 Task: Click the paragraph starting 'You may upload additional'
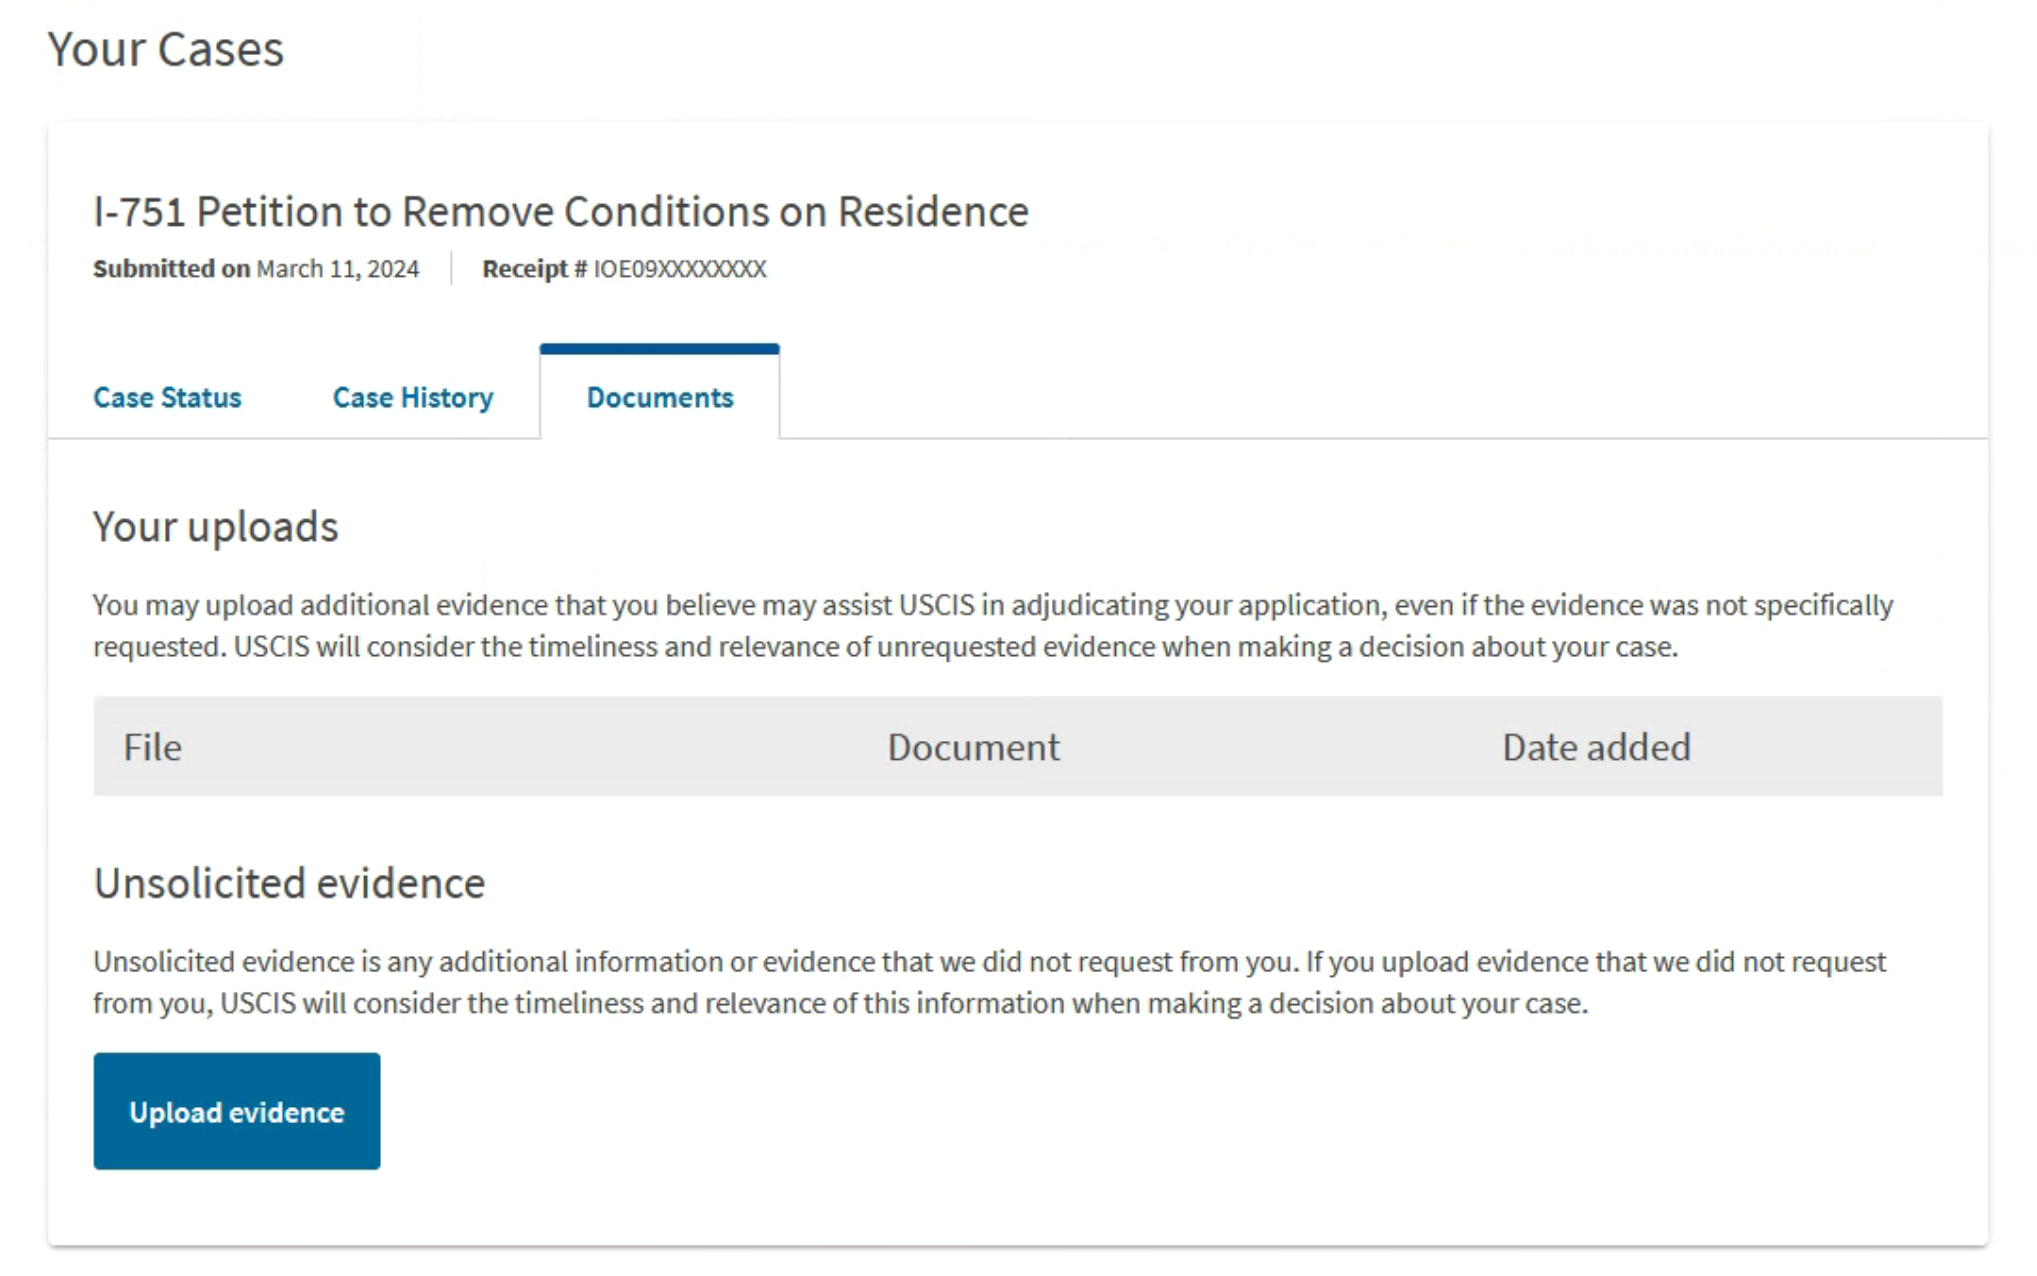(993, 626)
